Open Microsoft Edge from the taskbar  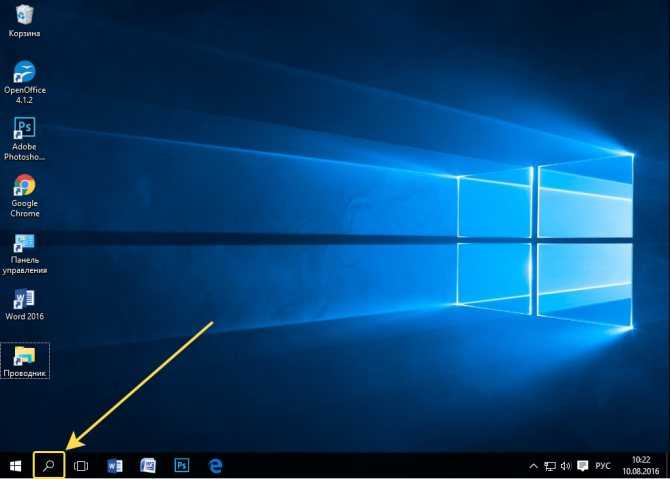[x=215, y=465]
